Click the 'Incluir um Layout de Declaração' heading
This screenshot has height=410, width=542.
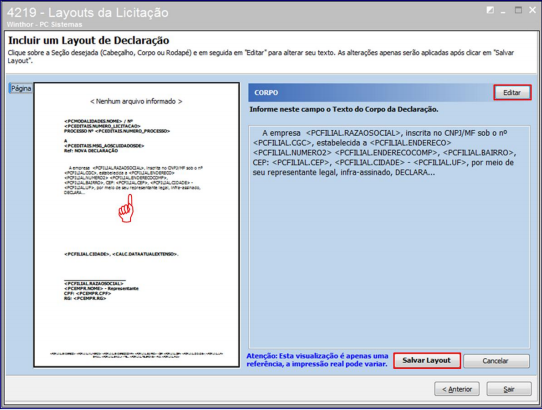point(88,40)
